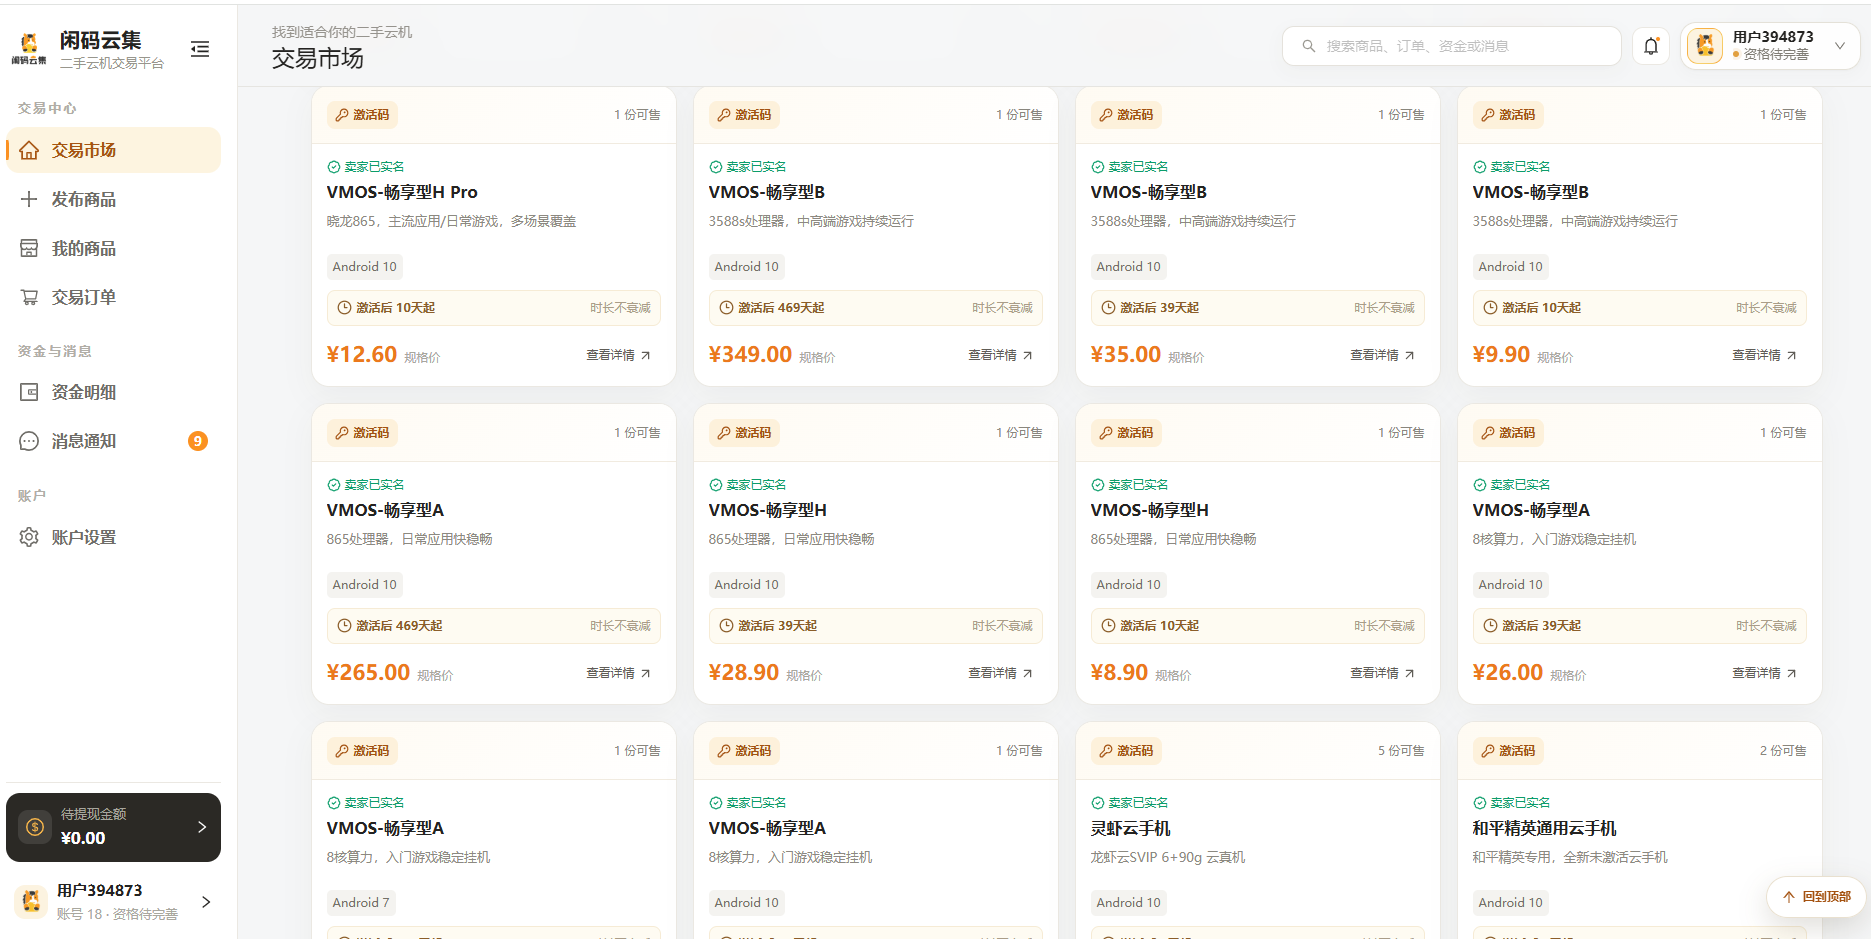View details of the ¥349.00 listing
Screen dimensions: 1871x939
[x=1000, y=355]
